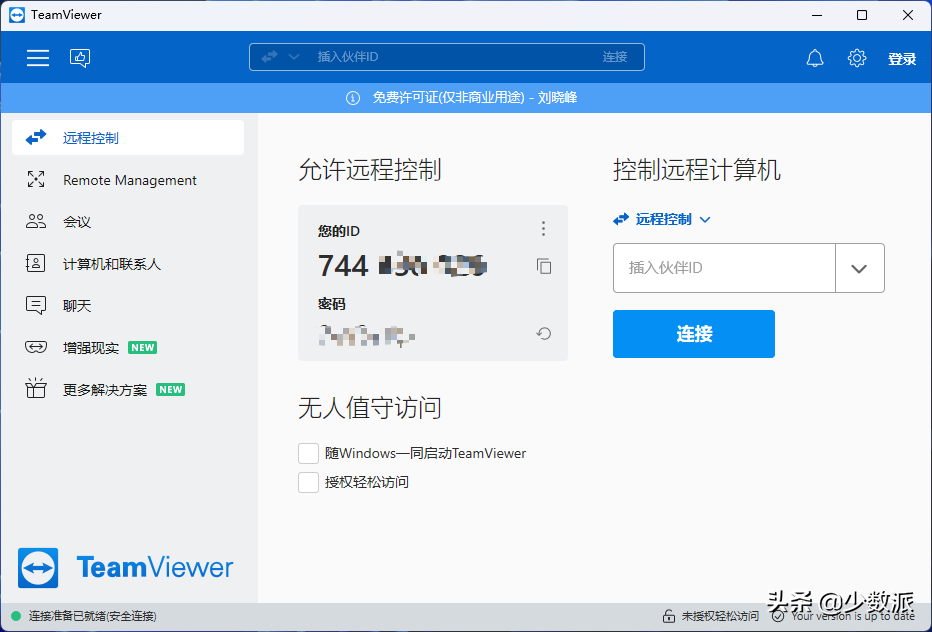Screen dimensions: 932x632
Task: Copy your TeamViewer ID
Action: (544, 267)
